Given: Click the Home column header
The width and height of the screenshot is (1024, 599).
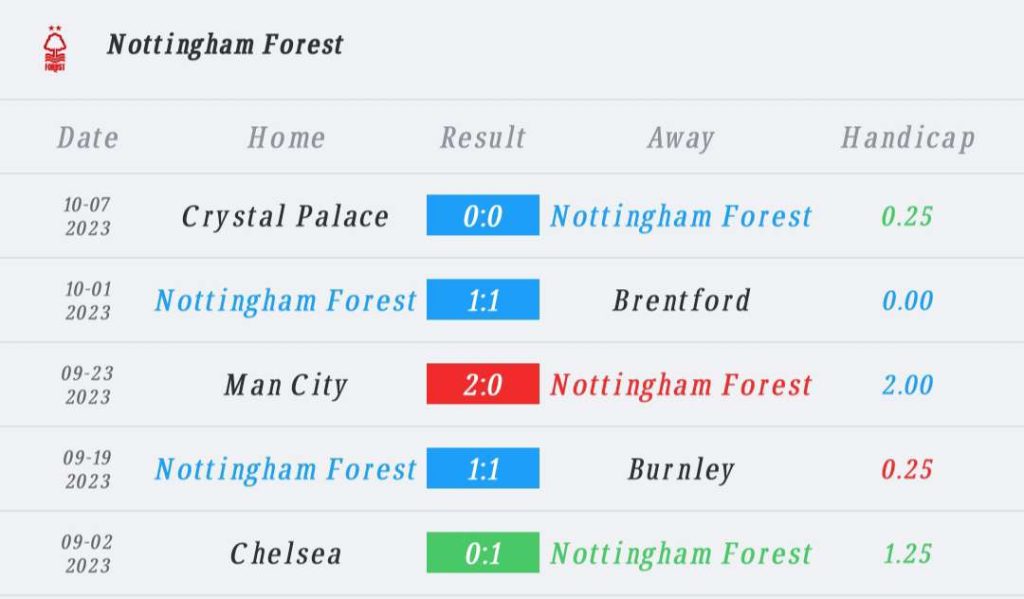Looking at the screenshot, I should pyautogui.click(x=286, y=138).
